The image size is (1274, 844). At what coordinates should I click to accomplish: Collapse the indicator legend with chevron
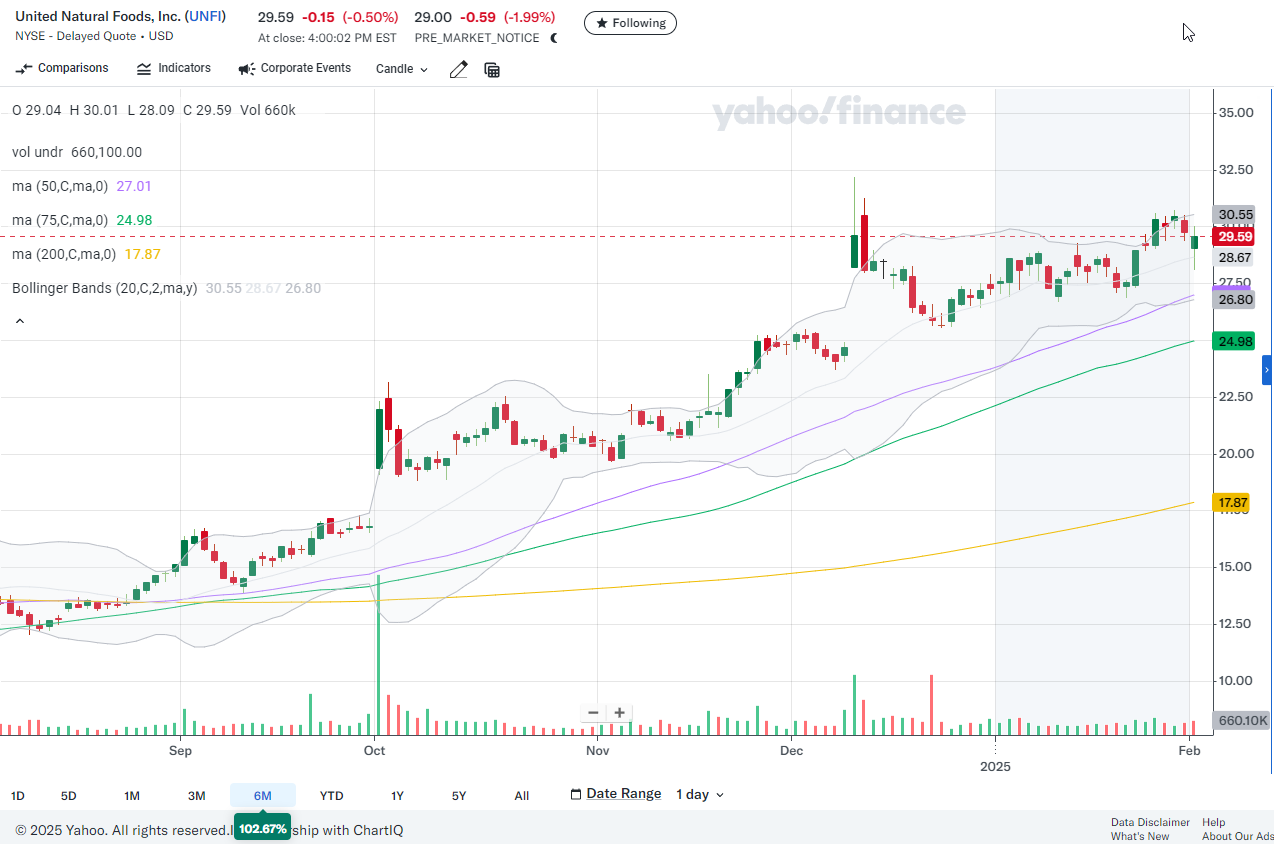pyautogui.click(x=19, y=322)
